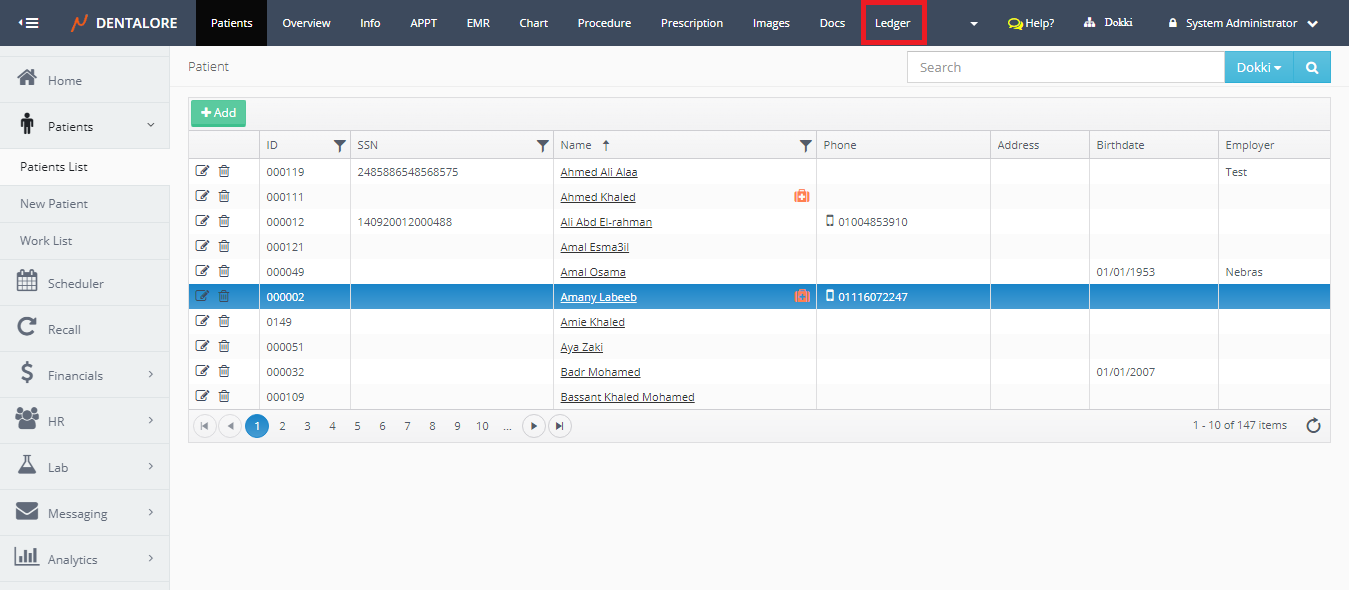This screenshot has height=590, width=1349.
Task: Switch to the Prescription tab
Action: pos(691,23)
